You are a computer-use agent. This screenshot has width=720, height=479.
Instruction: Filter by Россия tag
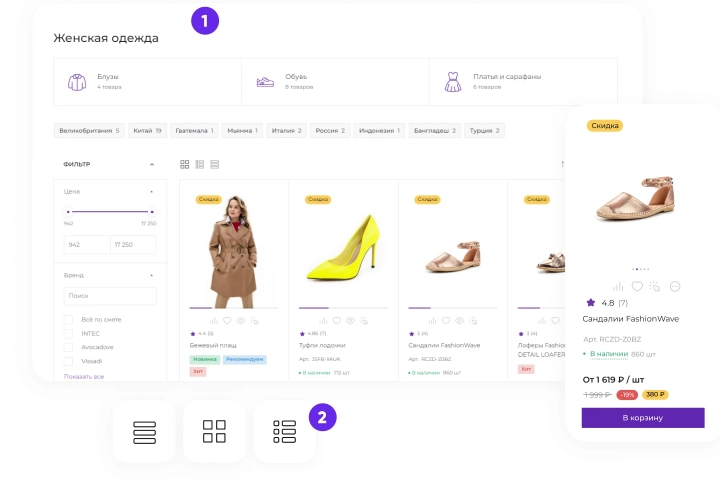click(330, 130)
